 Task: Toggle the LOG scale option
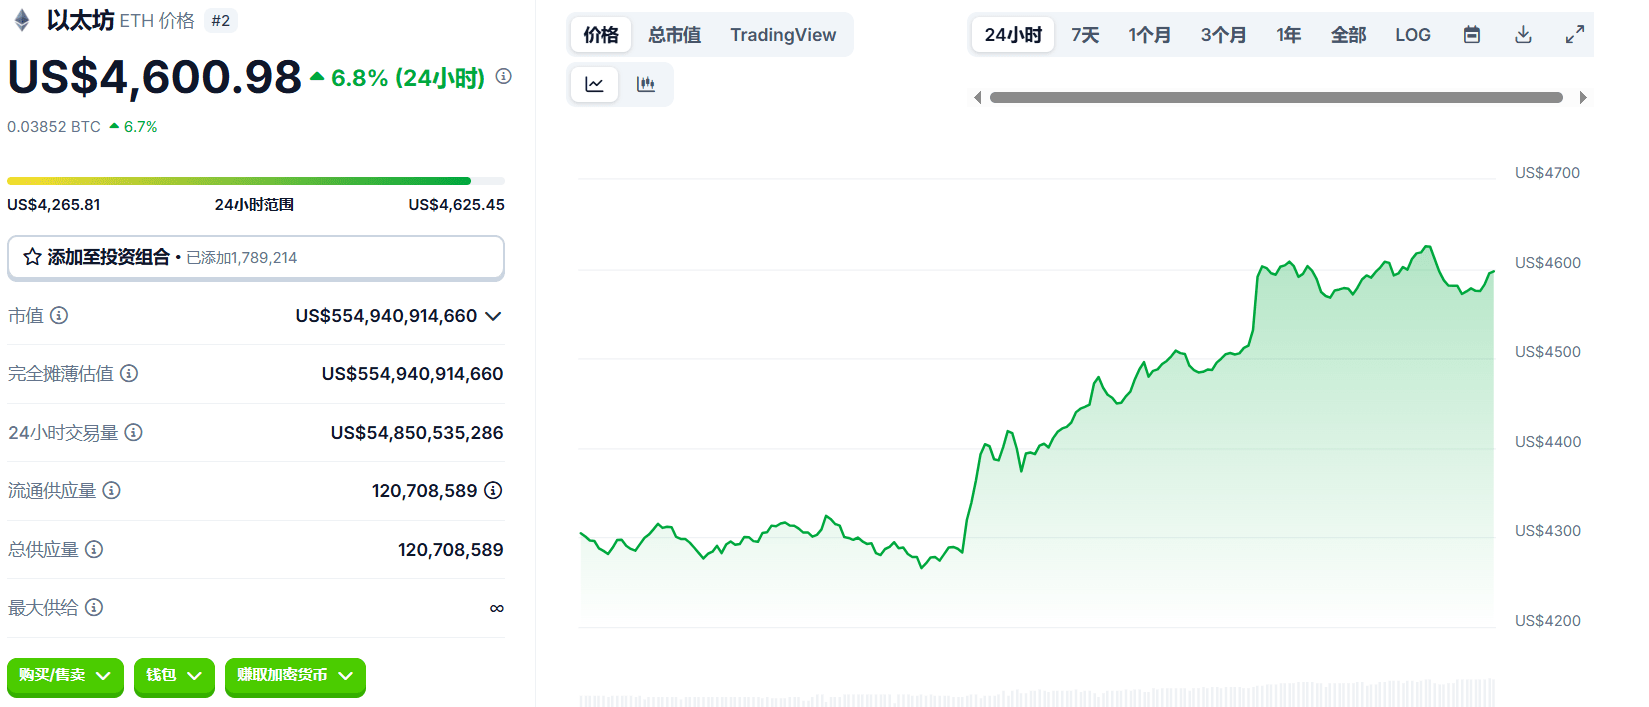[1413, 35]
